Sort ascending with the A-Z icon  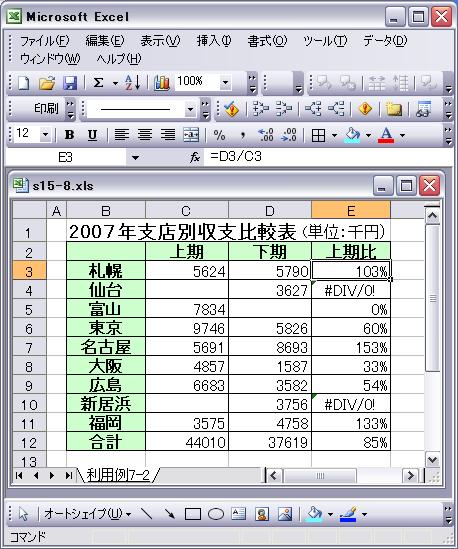click(133, 83)
